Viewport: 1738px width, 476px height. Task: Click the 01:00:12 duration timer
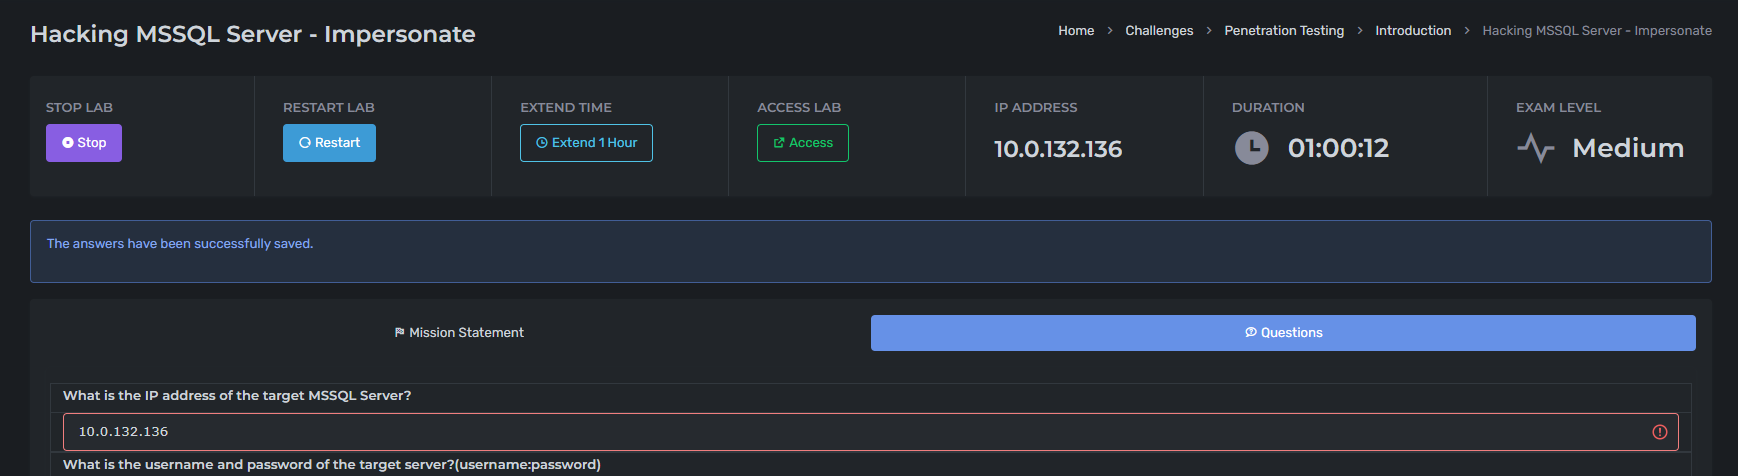[1338, 149]
